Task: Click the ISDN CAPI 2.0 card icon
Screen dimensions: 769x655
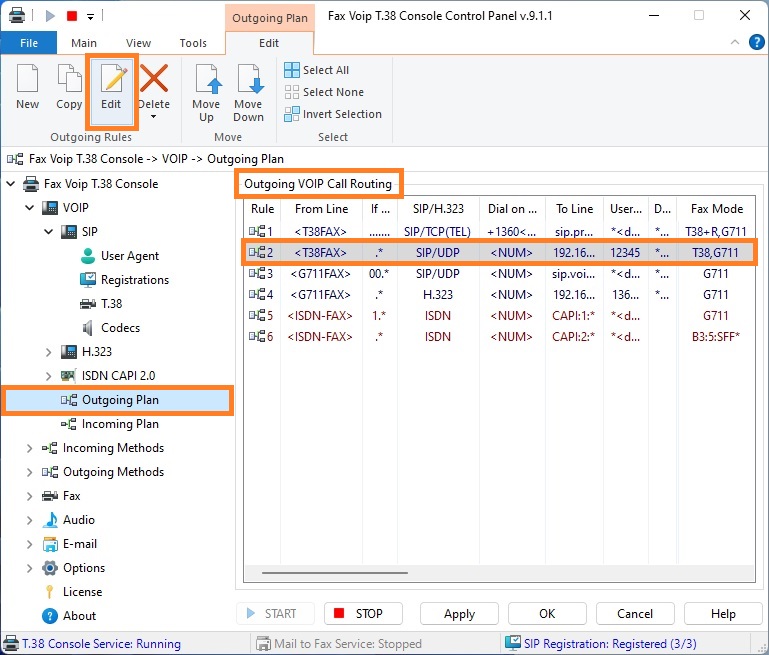Action: (69, 376)
